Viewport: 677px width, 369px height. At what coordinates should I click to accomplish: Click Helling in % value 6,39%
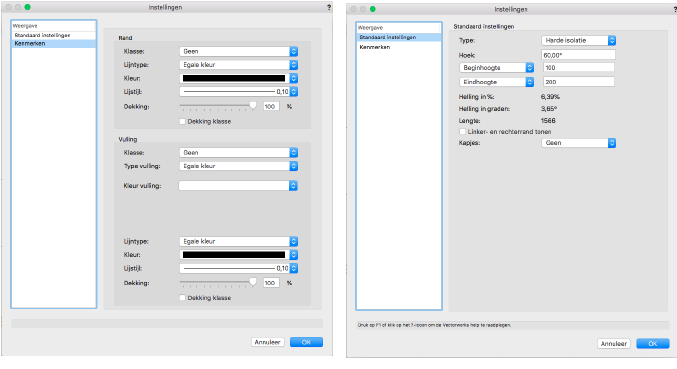coord(550,97)
